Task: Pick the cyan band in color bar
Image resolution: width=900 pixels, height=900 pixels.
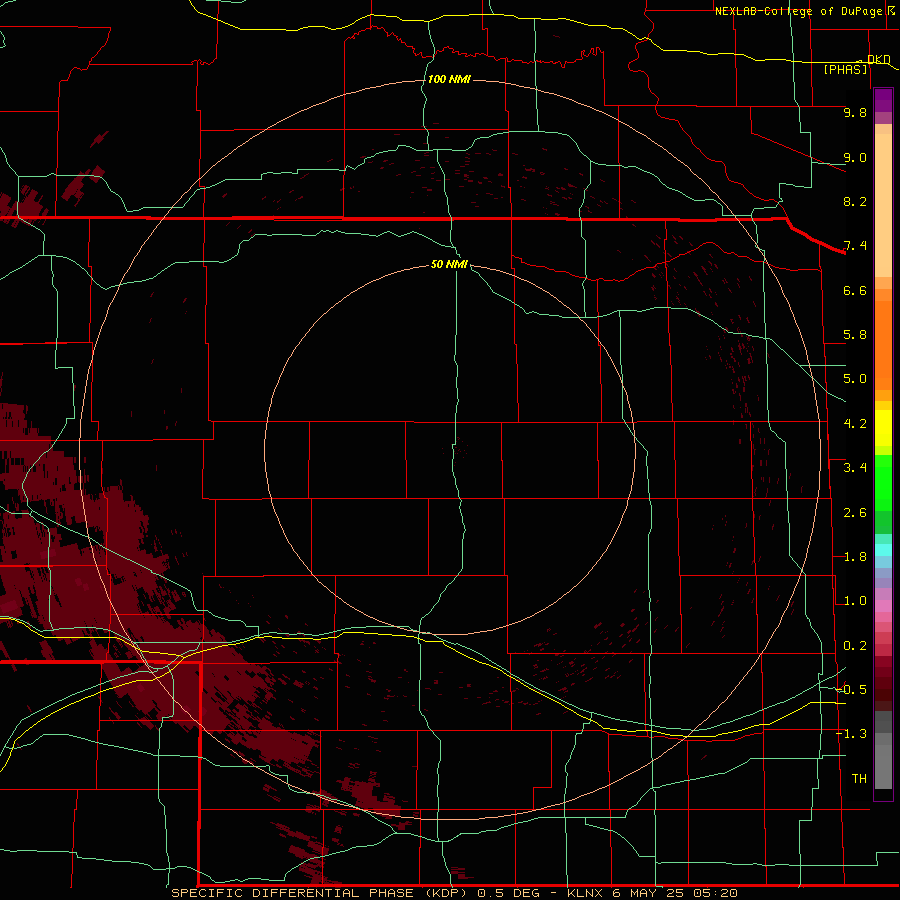Action: 883,550
